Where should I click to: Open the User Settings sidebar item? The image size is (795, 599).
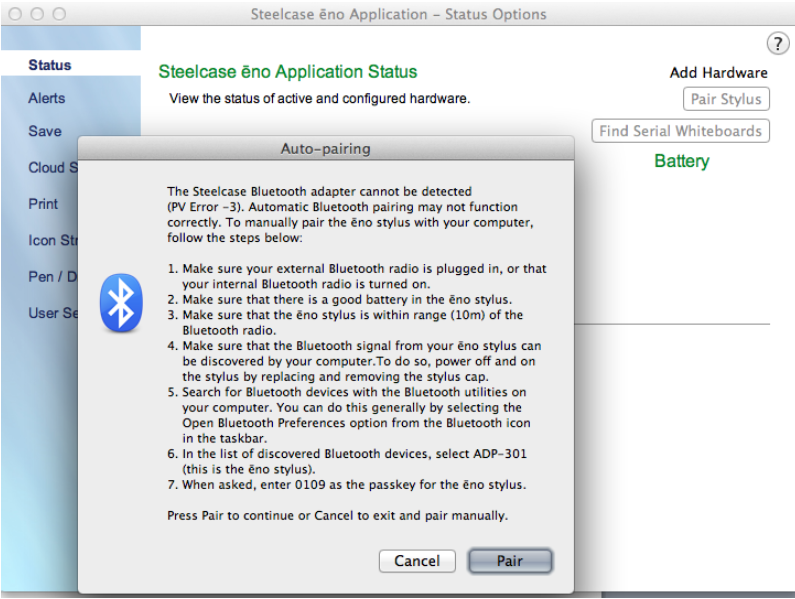click(x=53, y=313)
